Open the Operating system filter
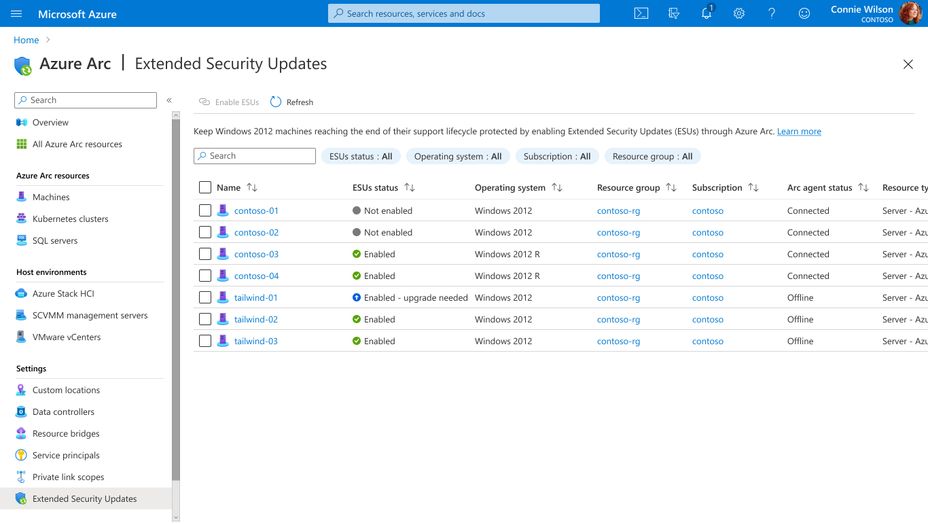This screenshot has width=928, height=524. tap(457, 156)
